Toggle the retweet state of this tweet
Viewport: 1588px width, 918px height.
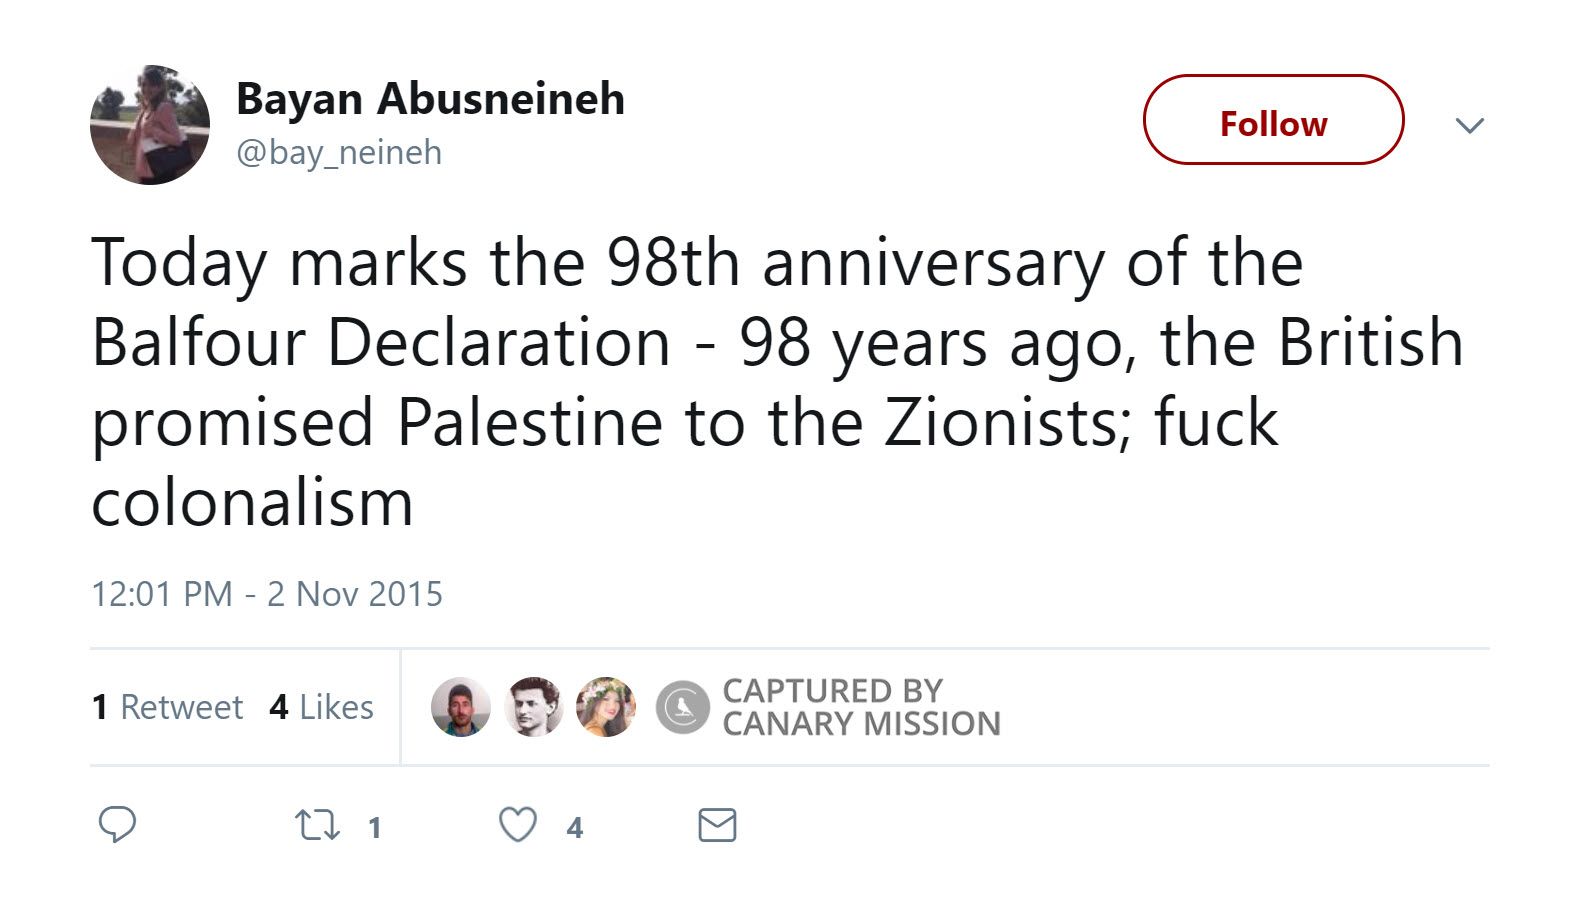coord(315,826)
